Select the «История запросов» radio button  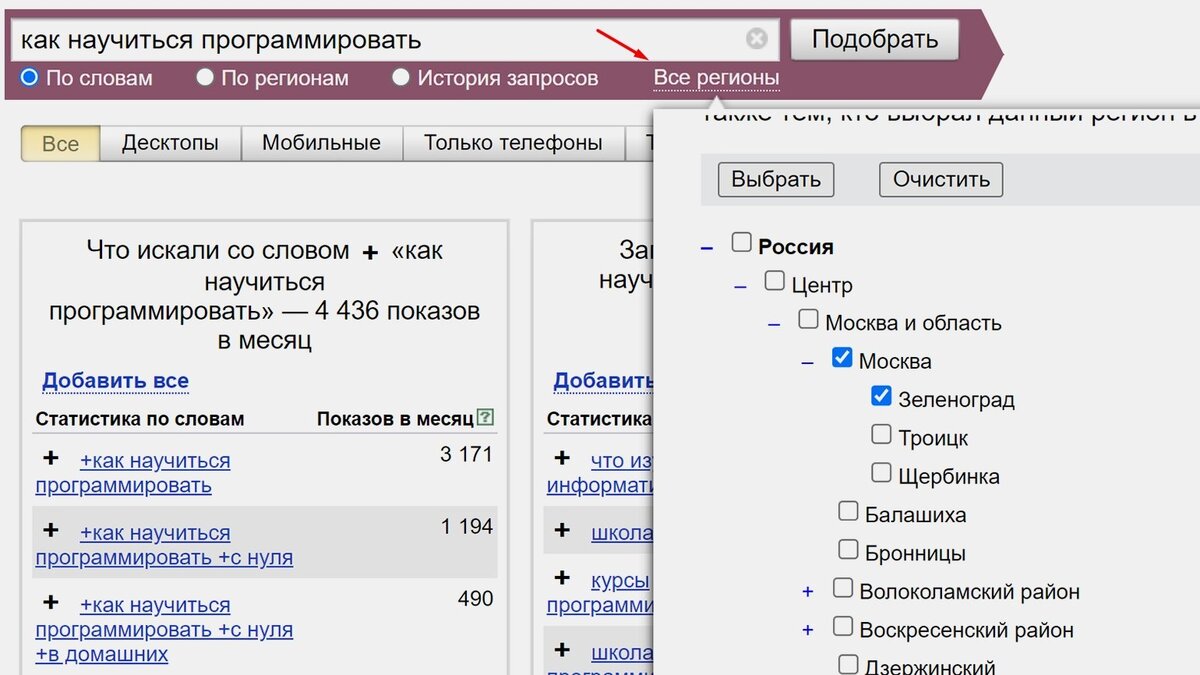tap(400, 77)
